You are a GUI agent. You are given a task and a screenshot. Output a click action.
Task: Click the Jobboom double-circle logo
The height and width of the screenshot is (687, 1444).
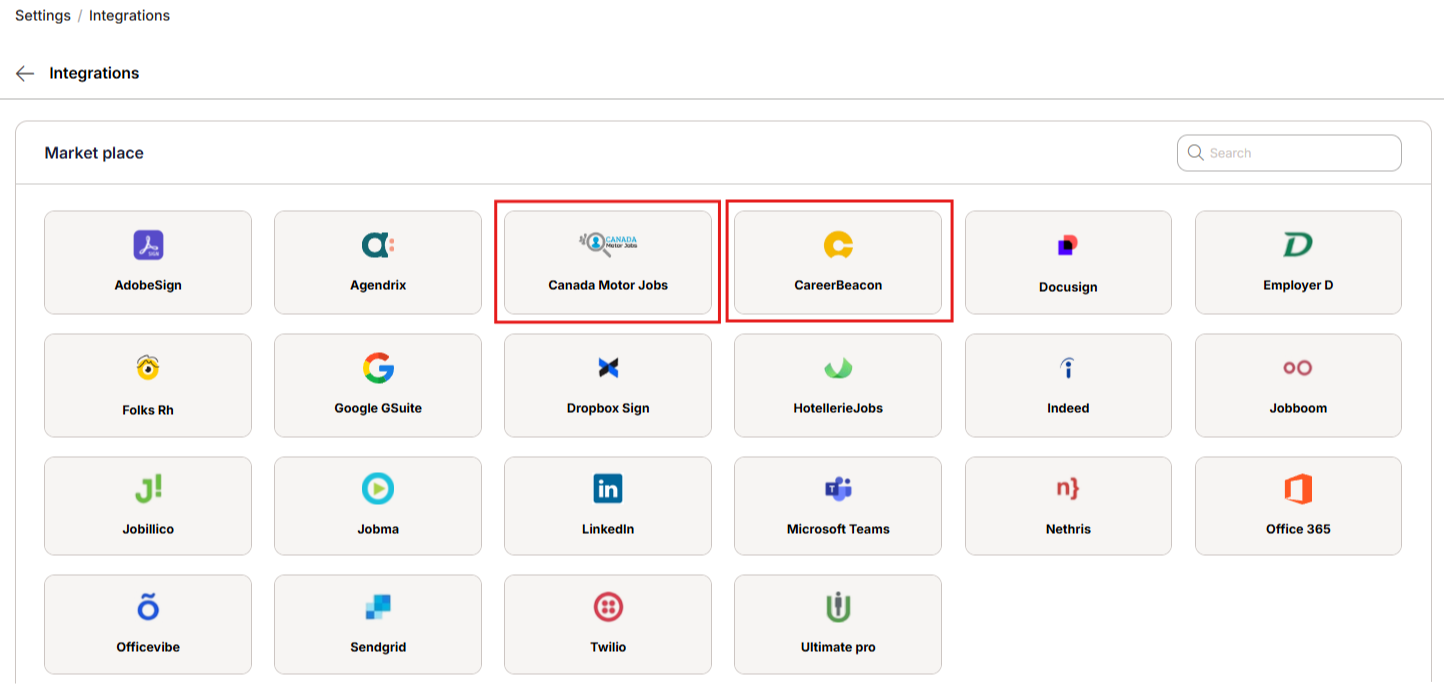pos(1298,368)
